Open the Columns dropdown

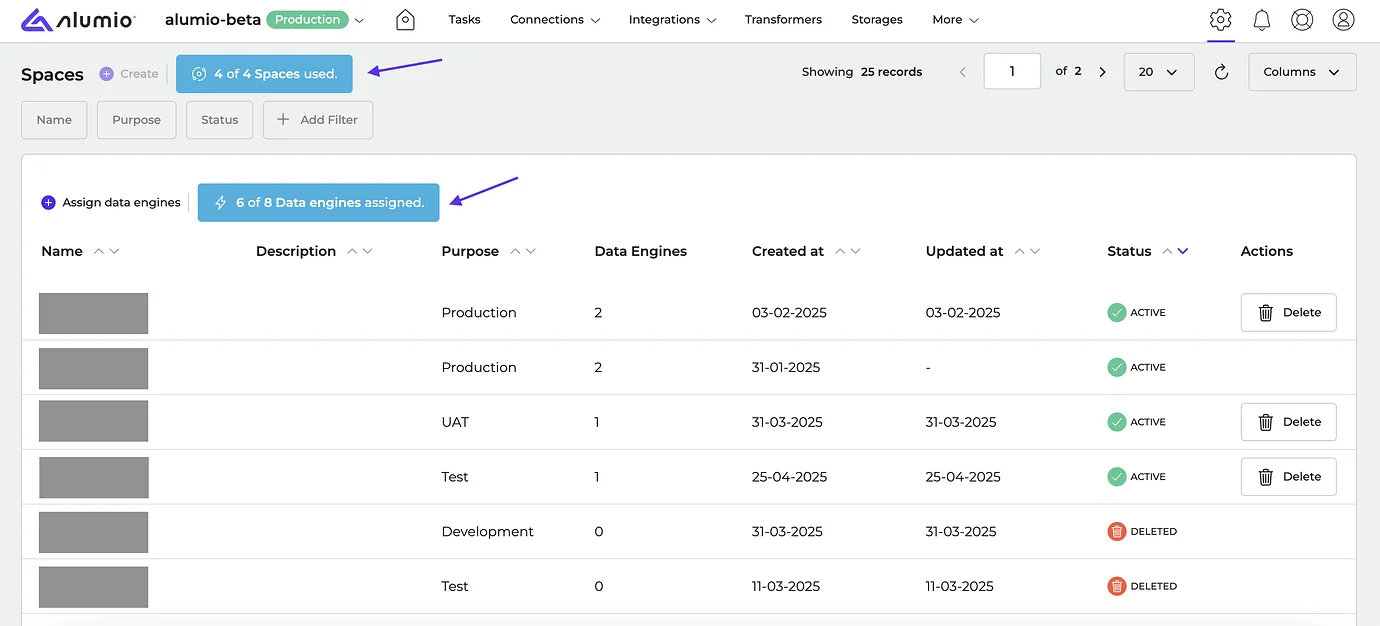(x=1302, y=72)
